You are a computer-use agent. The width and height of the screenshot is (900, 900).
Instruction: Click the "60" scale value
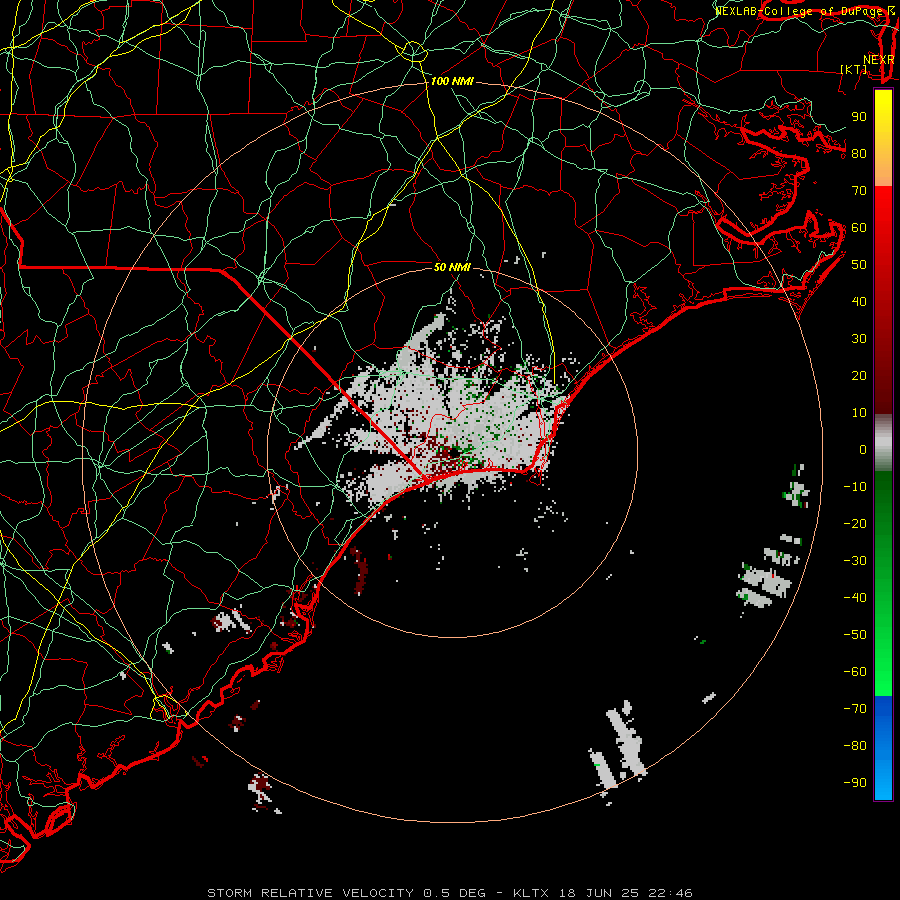coord(859,228)
